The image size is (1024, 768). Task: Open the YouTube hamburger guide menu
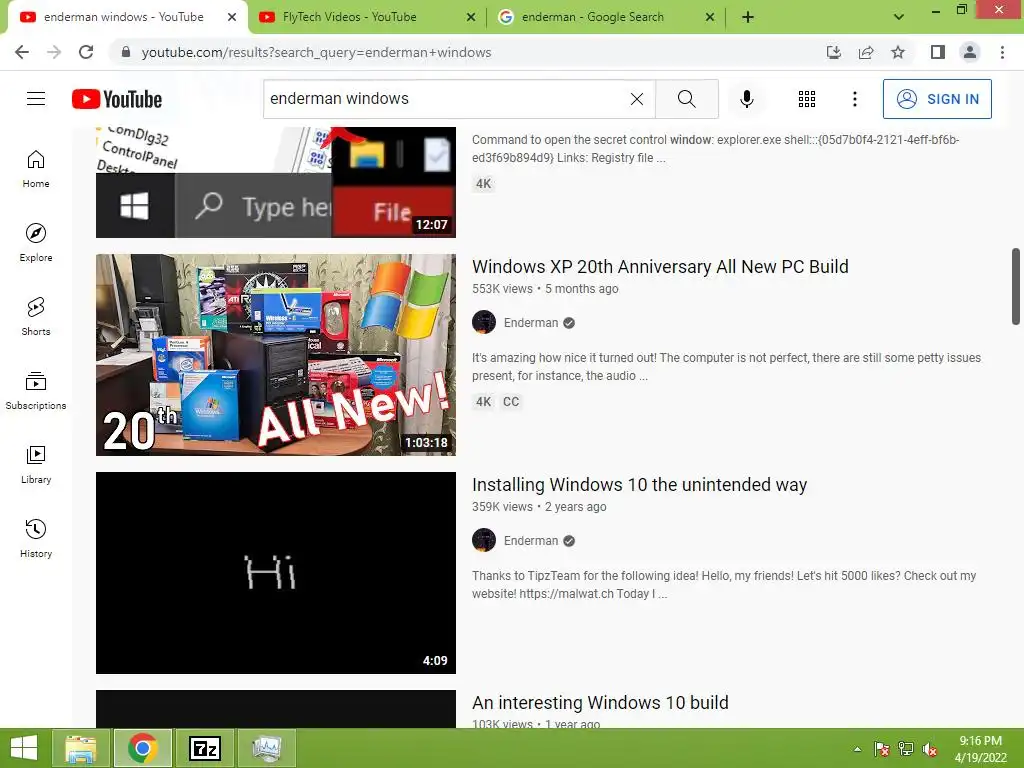(36, 99)
